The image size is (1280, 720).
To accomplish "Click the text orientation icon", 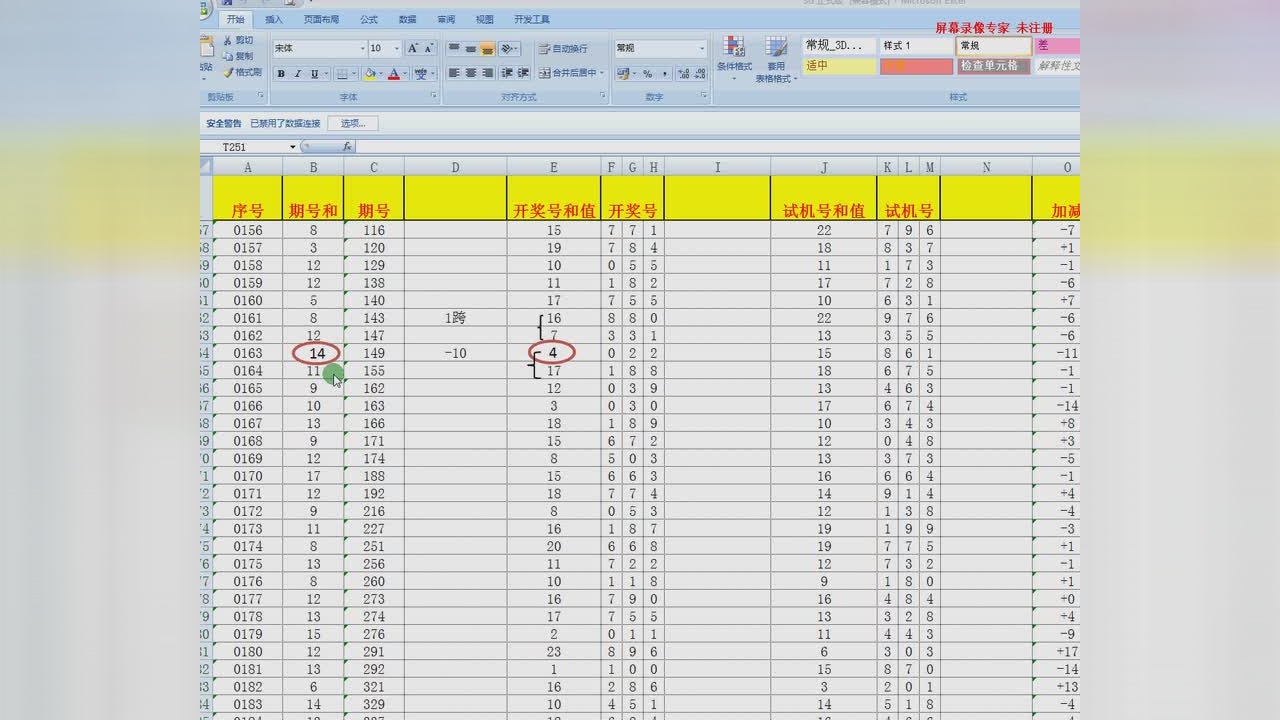I will coord(507,48).
